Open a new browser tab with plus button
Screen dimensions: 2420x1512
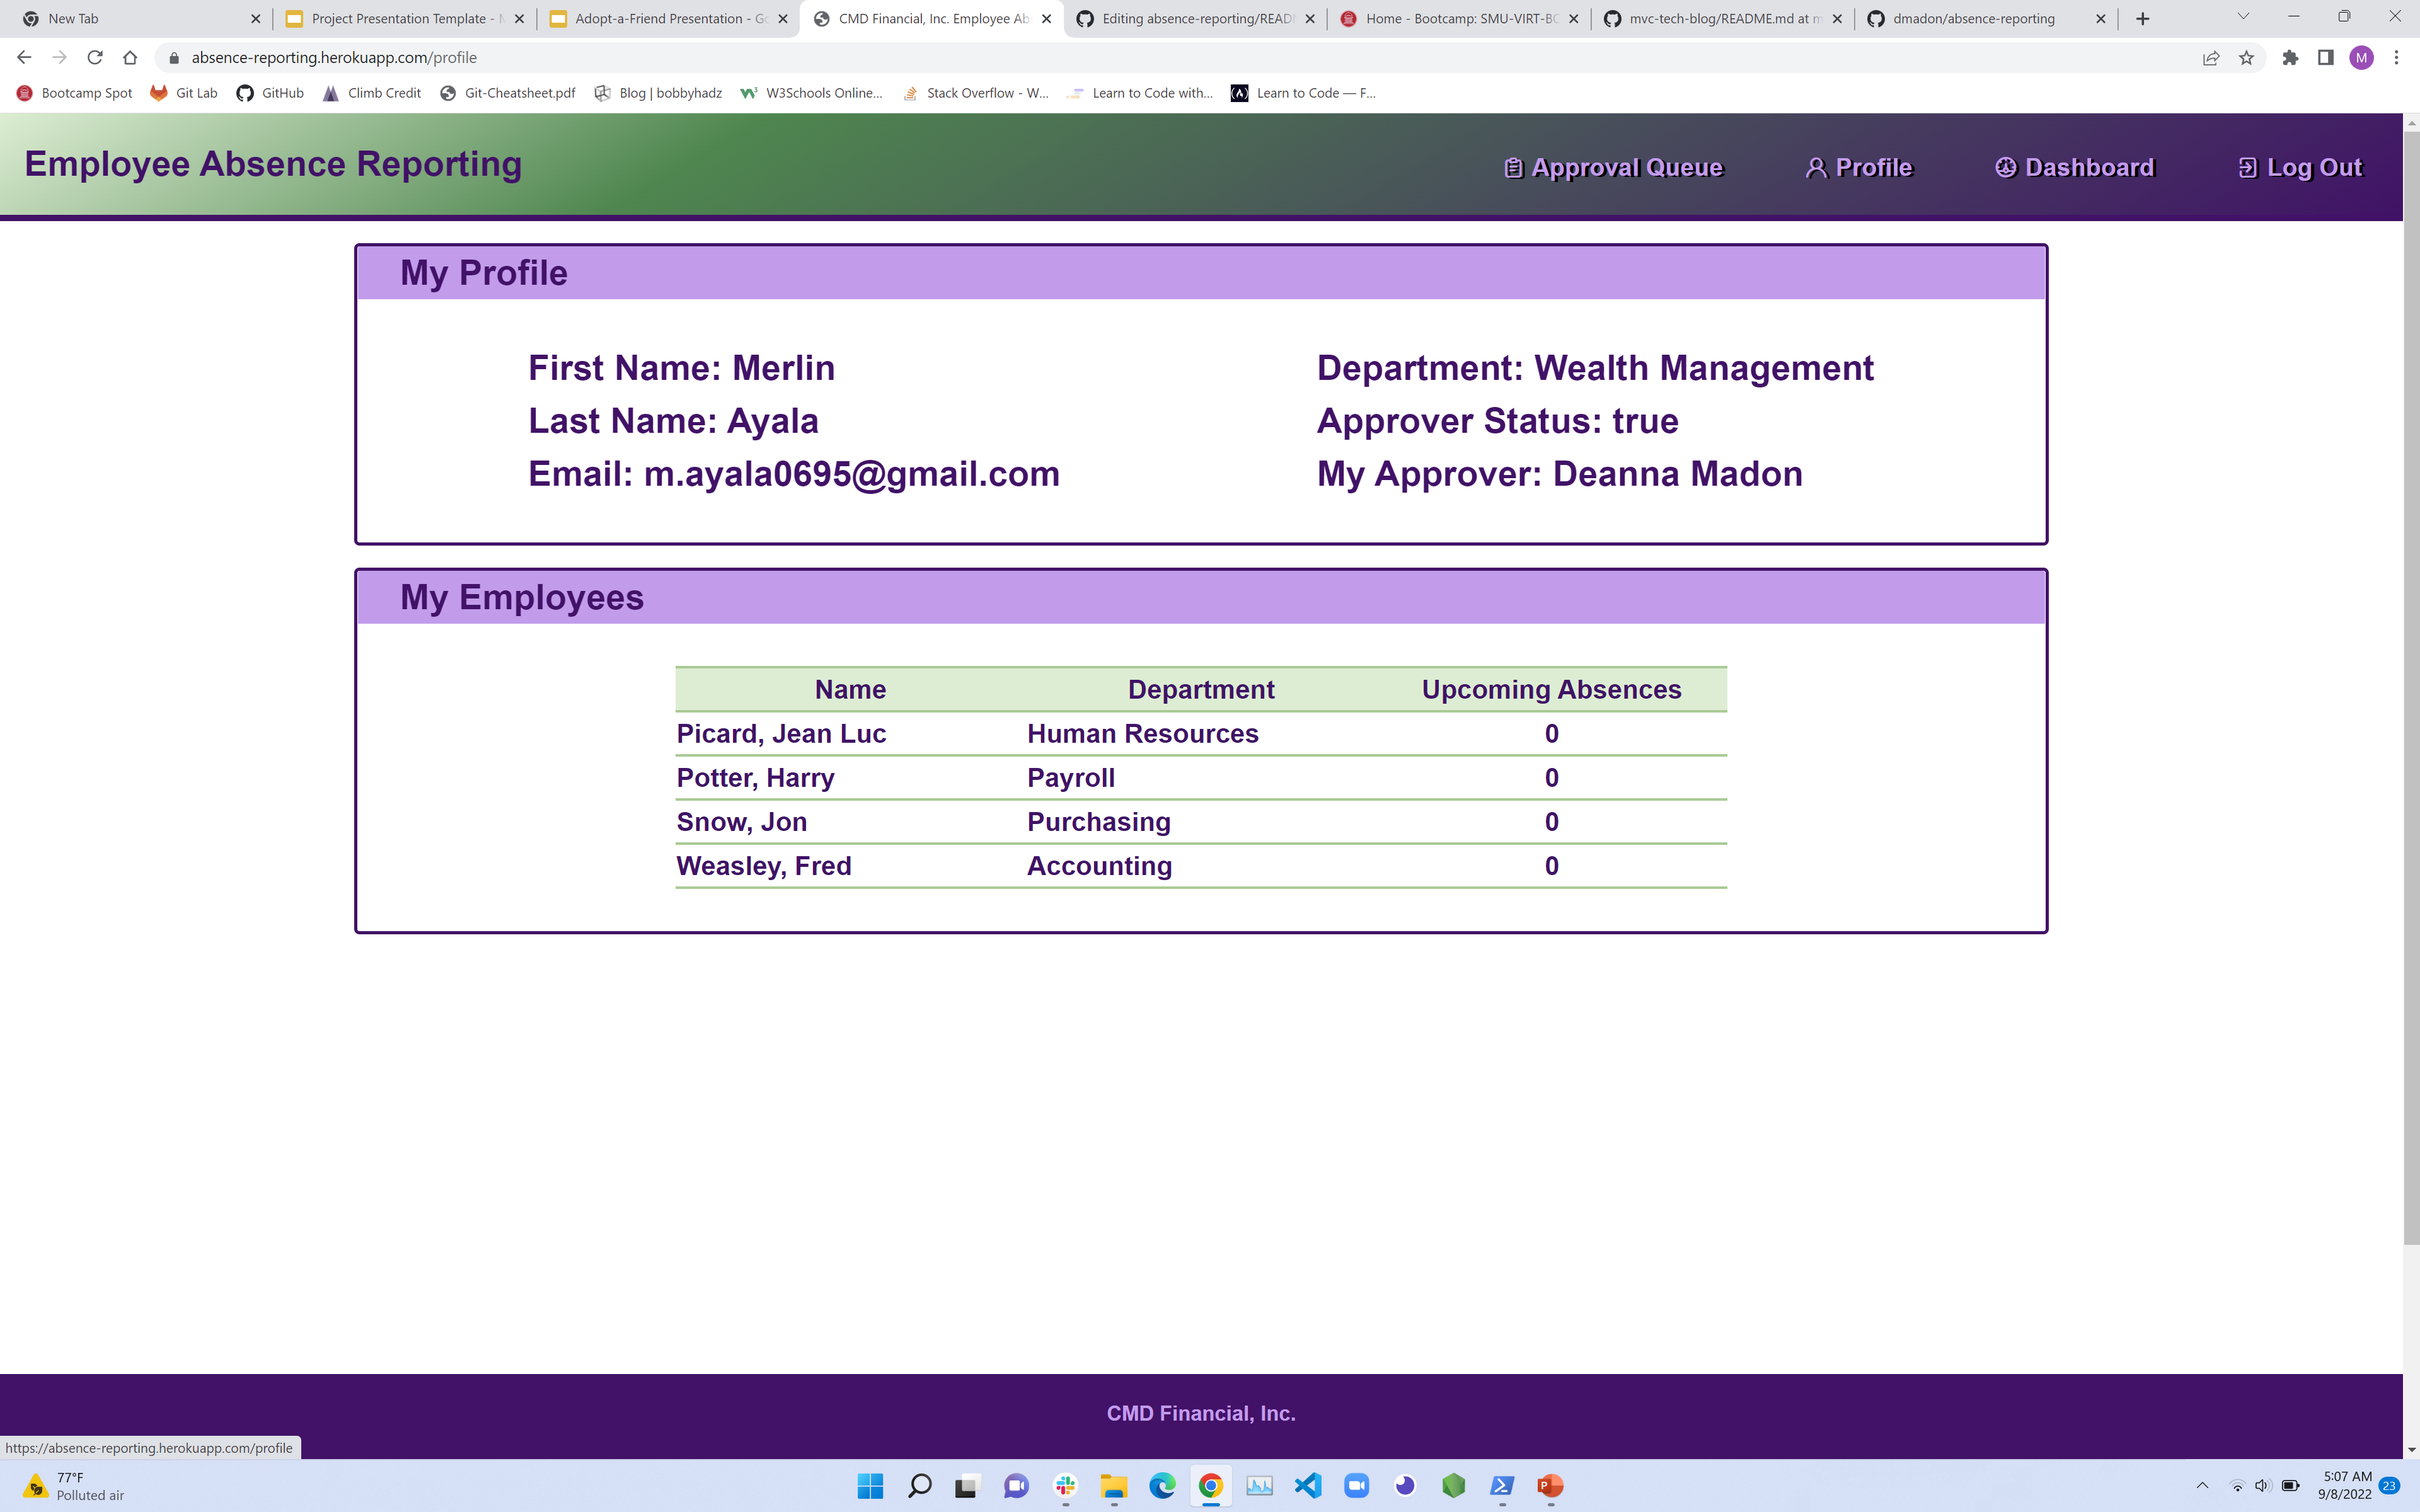(2142, 19)
